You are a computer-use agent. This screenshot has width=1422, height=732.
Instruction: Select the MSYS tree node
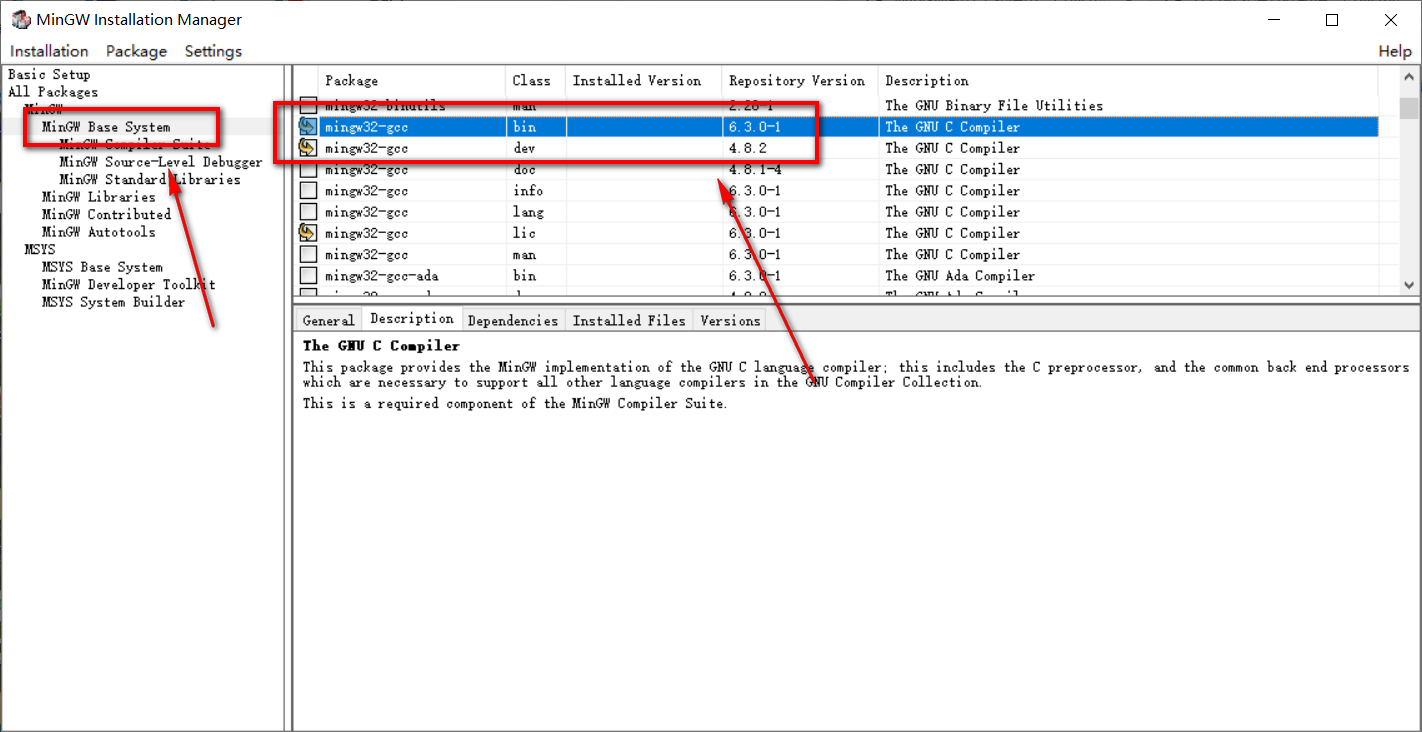point(40,249)
